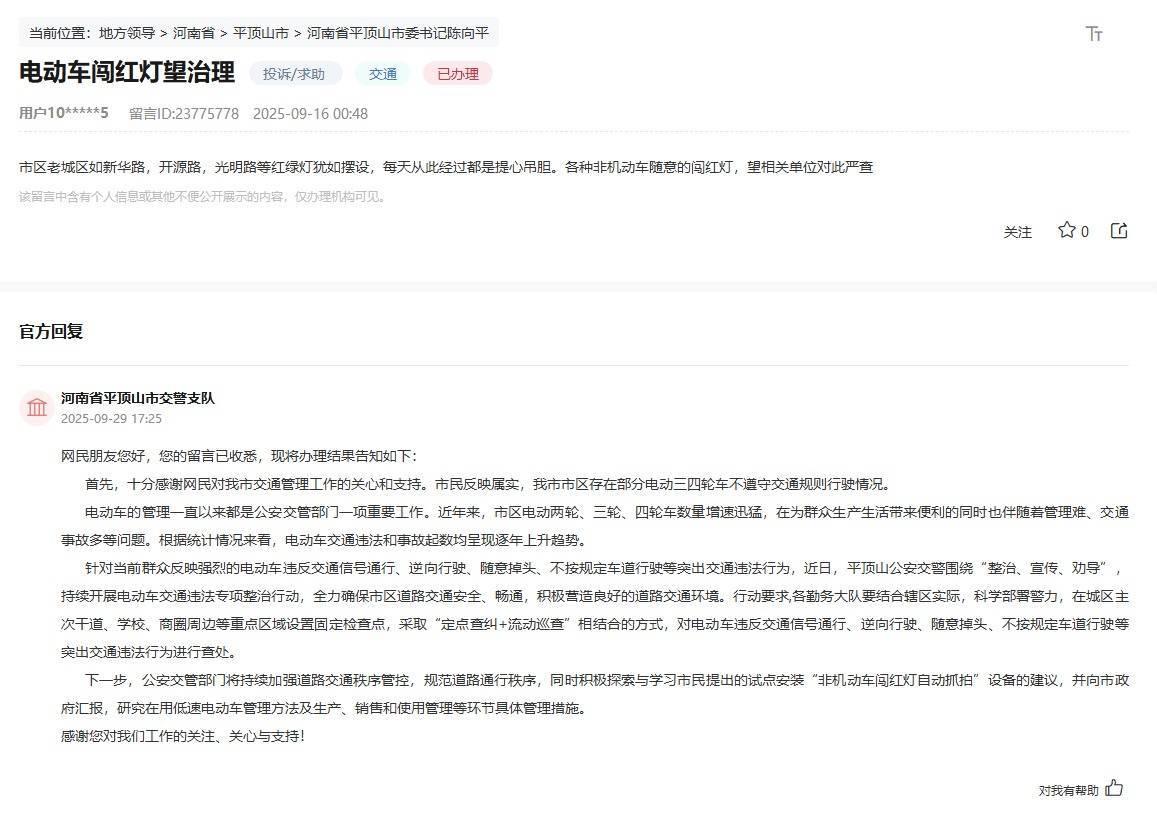Viewport: 1157px width, 820px height.
Task: Click the 官方回复 section header
Action: point(48,331)
